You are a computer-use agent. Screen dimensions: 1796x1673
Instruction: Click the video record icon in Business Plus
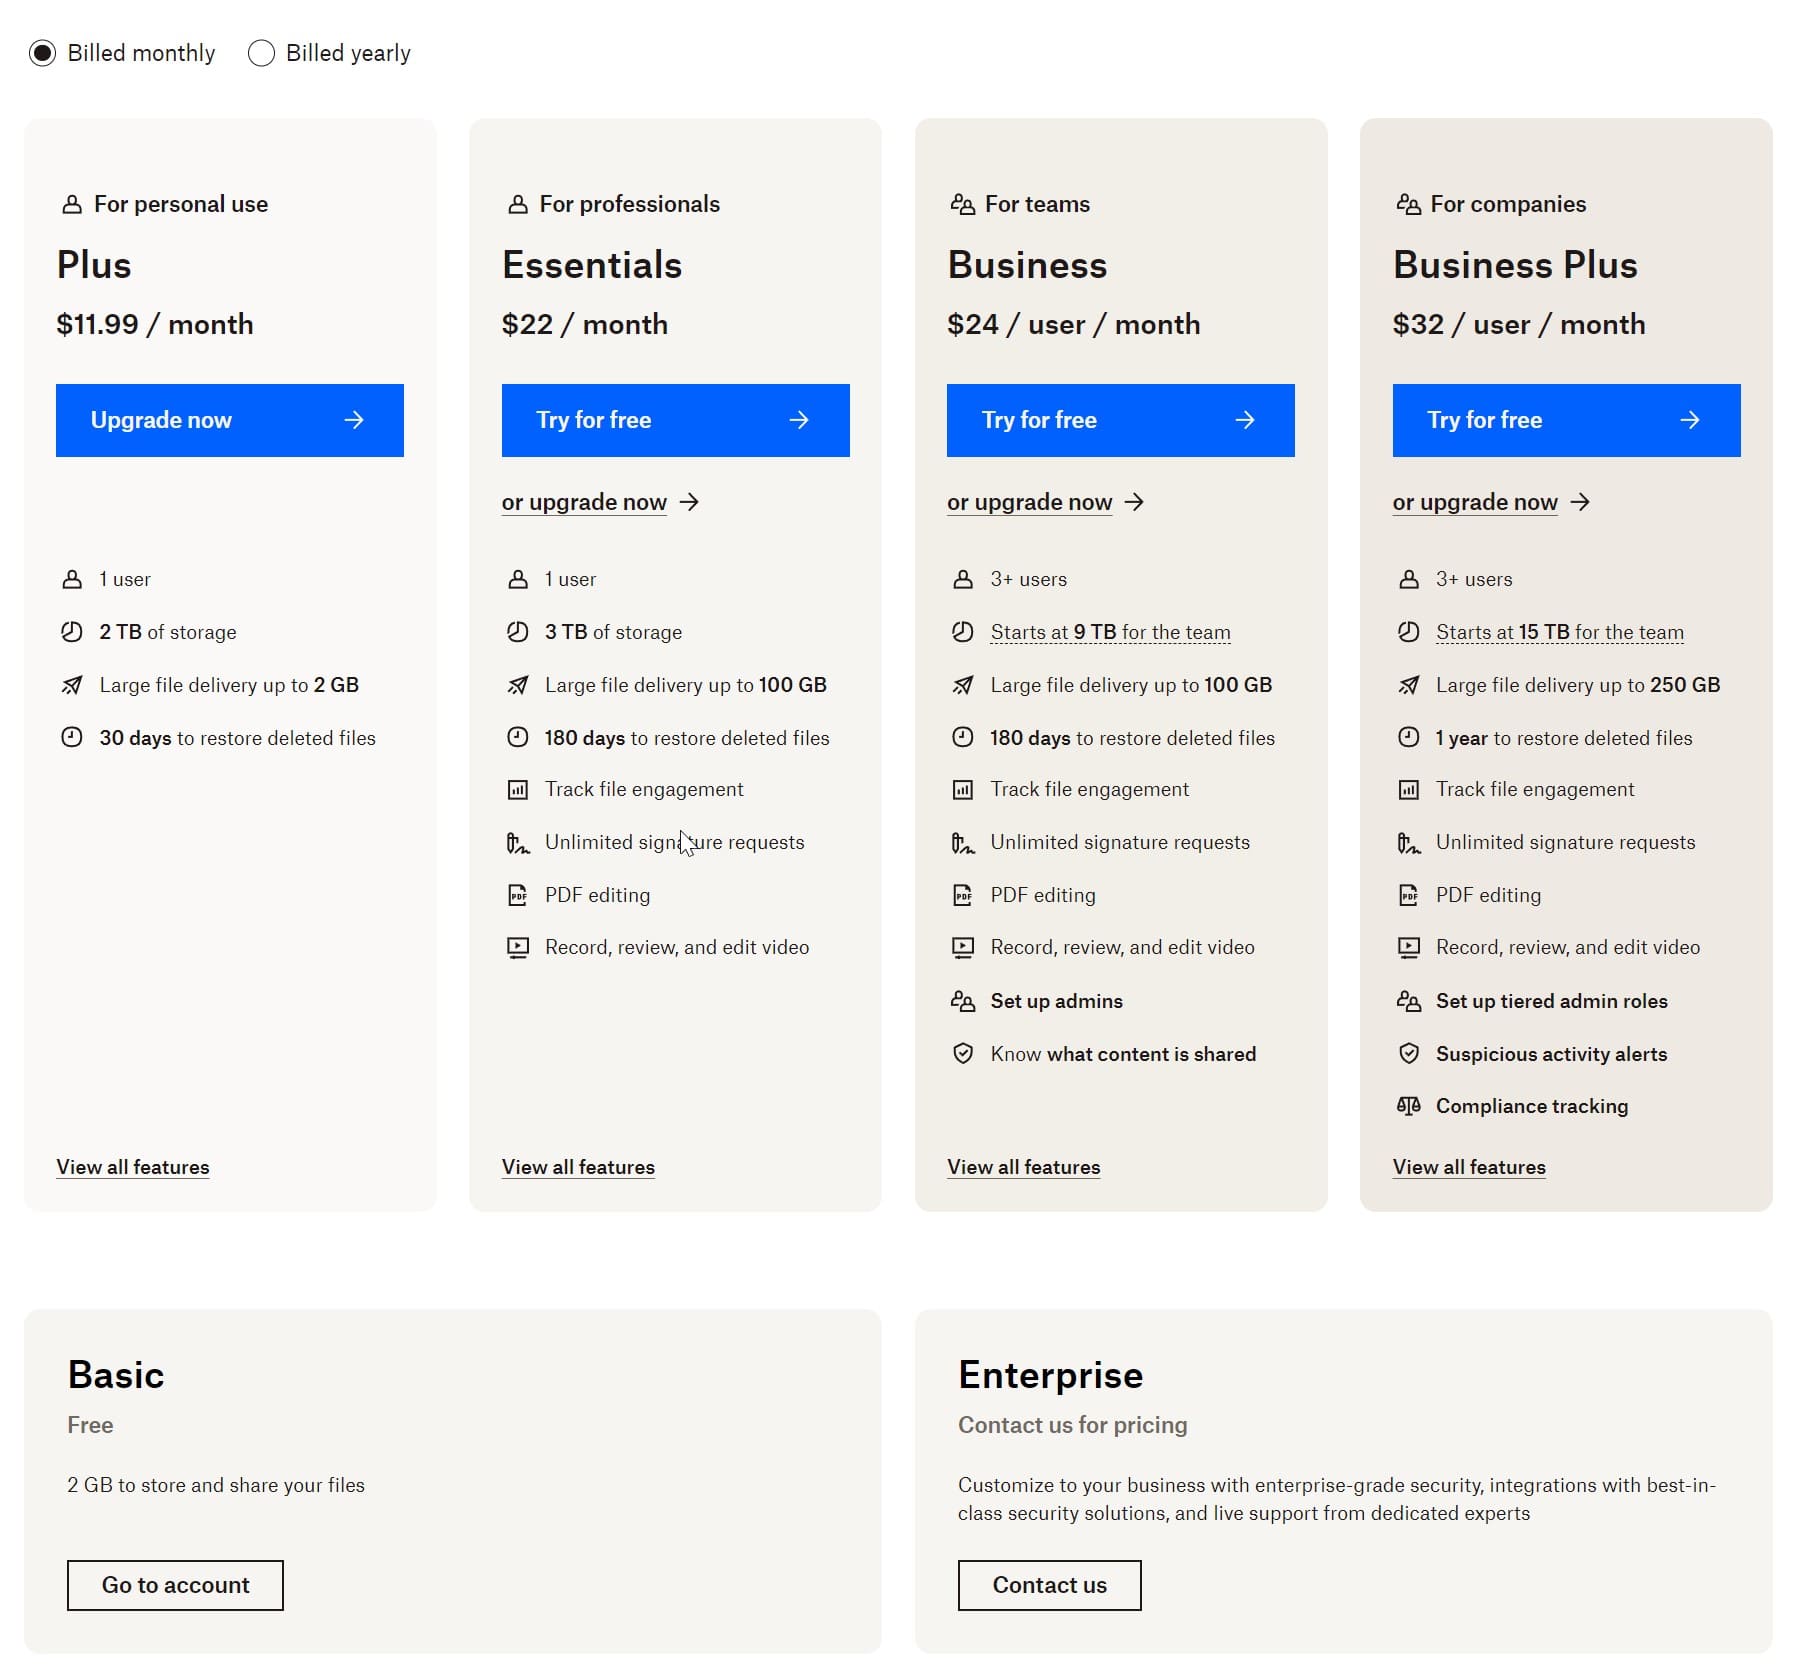[1409, 947]
